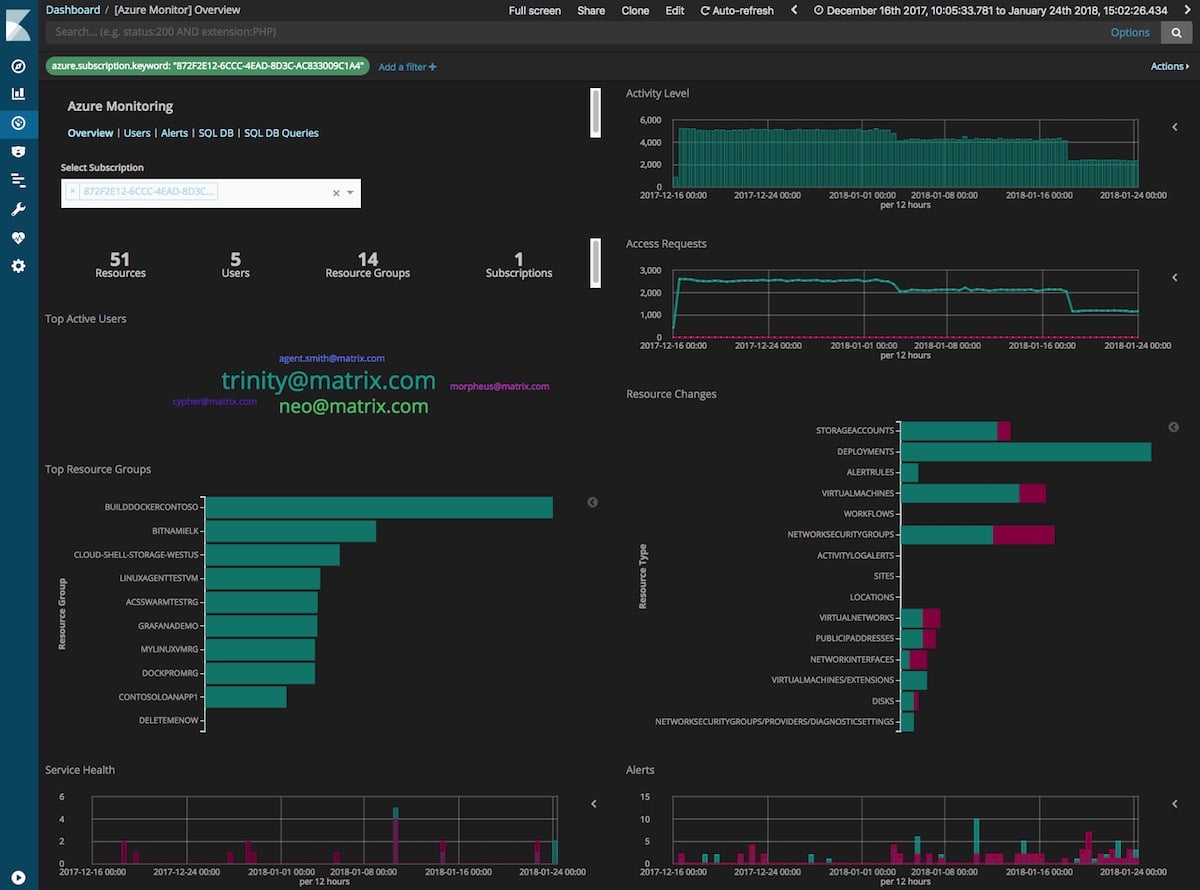The height and width of the screenshot is (890, 1200).
Task: Click the BUILDDOCKERCONTOSO bar
Action: (379, 507)
